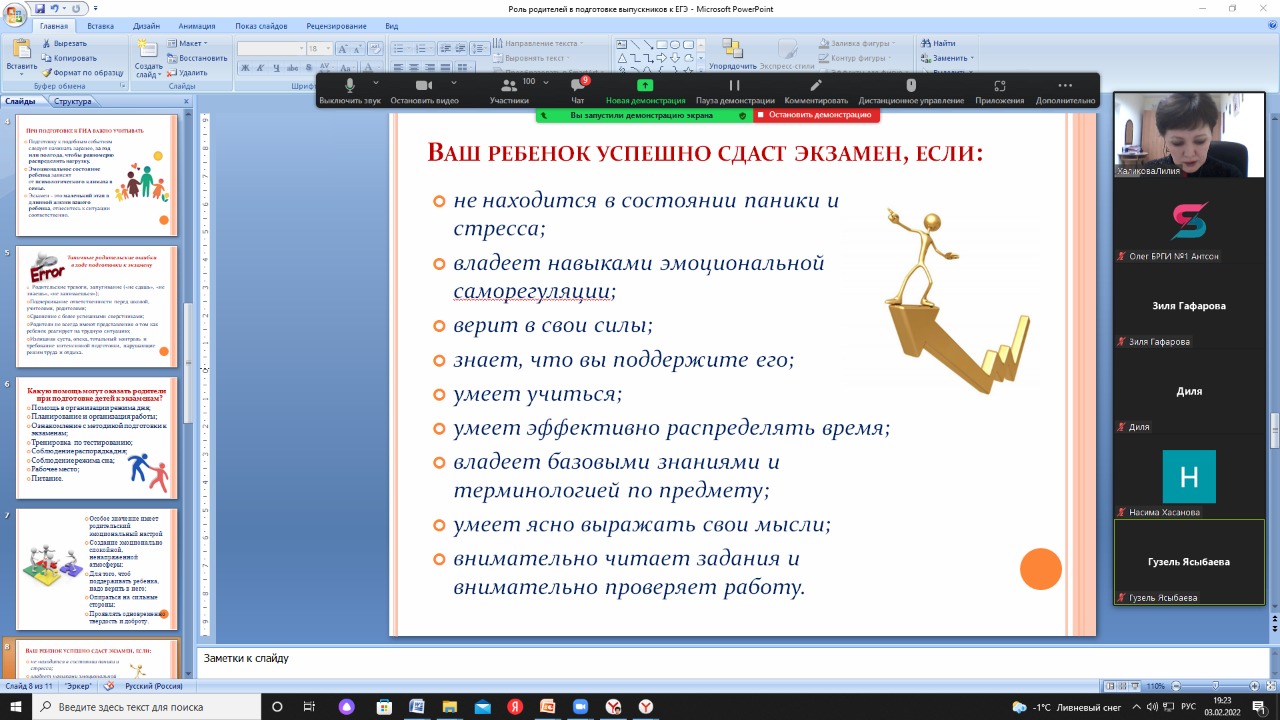Open Дополнительно three-dots menu
The image size is (1280, 720).
(1065, 87)
